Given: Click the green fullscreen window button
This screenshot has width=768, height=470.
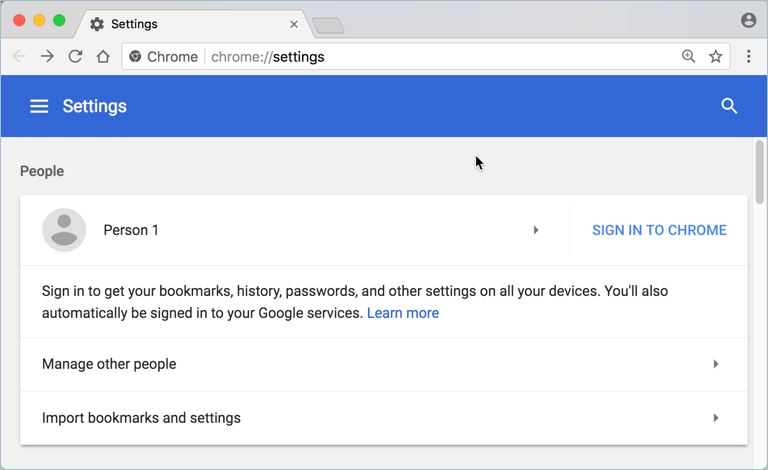Looking at the screenshot, I should (x=59, y=21).
